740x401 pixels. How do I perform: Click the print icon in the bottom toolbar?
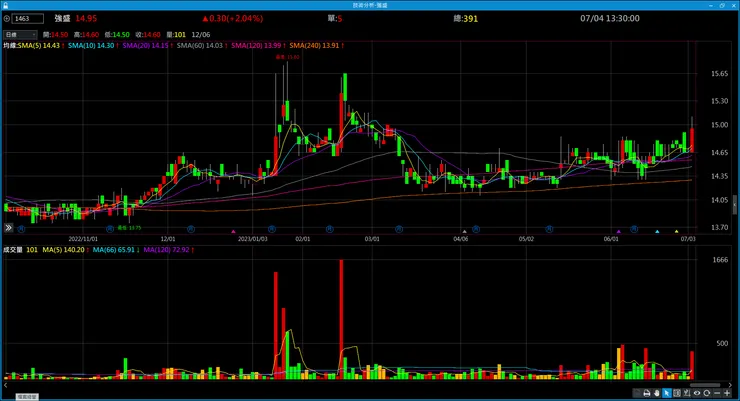tap(647, 393)
